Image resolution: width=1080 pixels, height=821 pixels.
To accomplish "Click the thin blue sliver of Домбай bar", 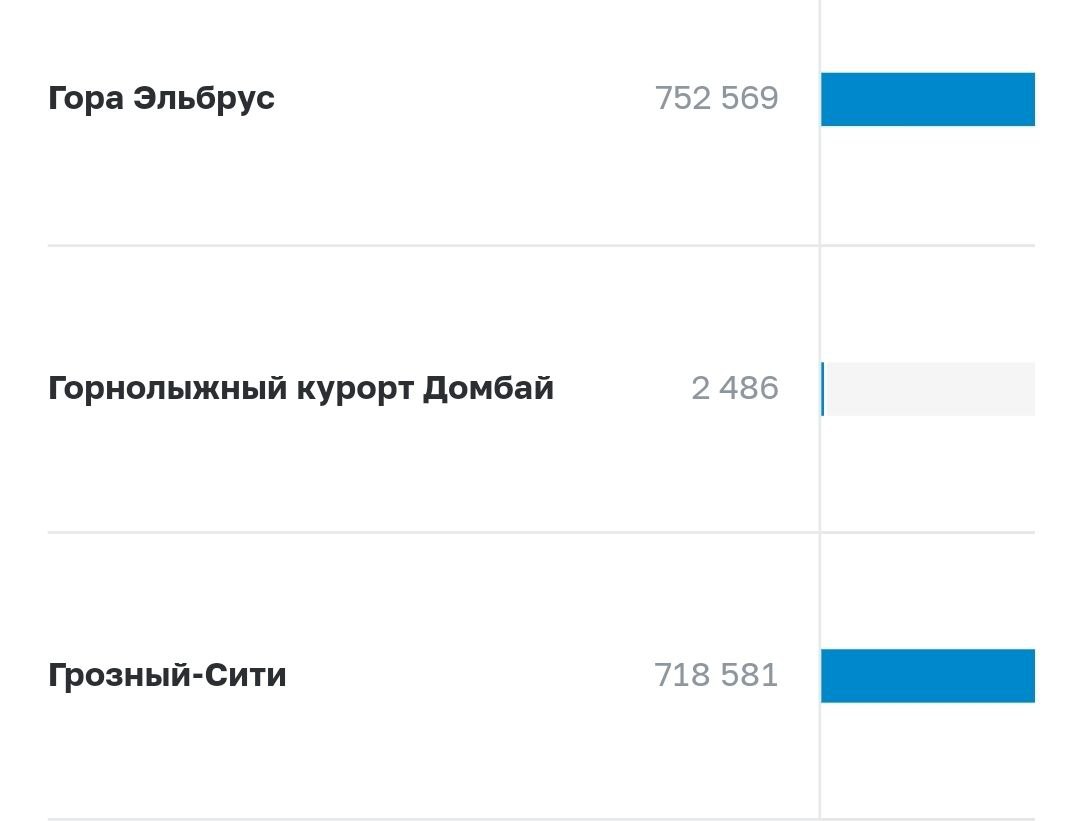I will (822, 389).
